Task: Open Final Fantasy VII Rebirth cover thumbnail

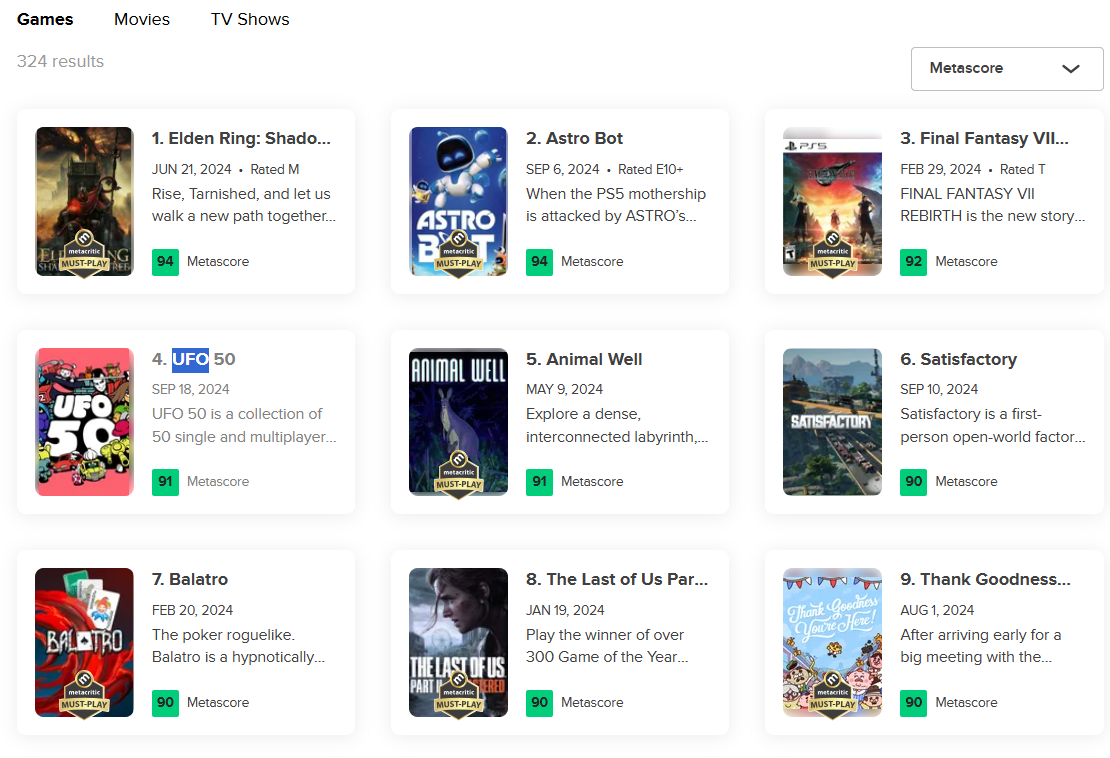Action: 832,202
